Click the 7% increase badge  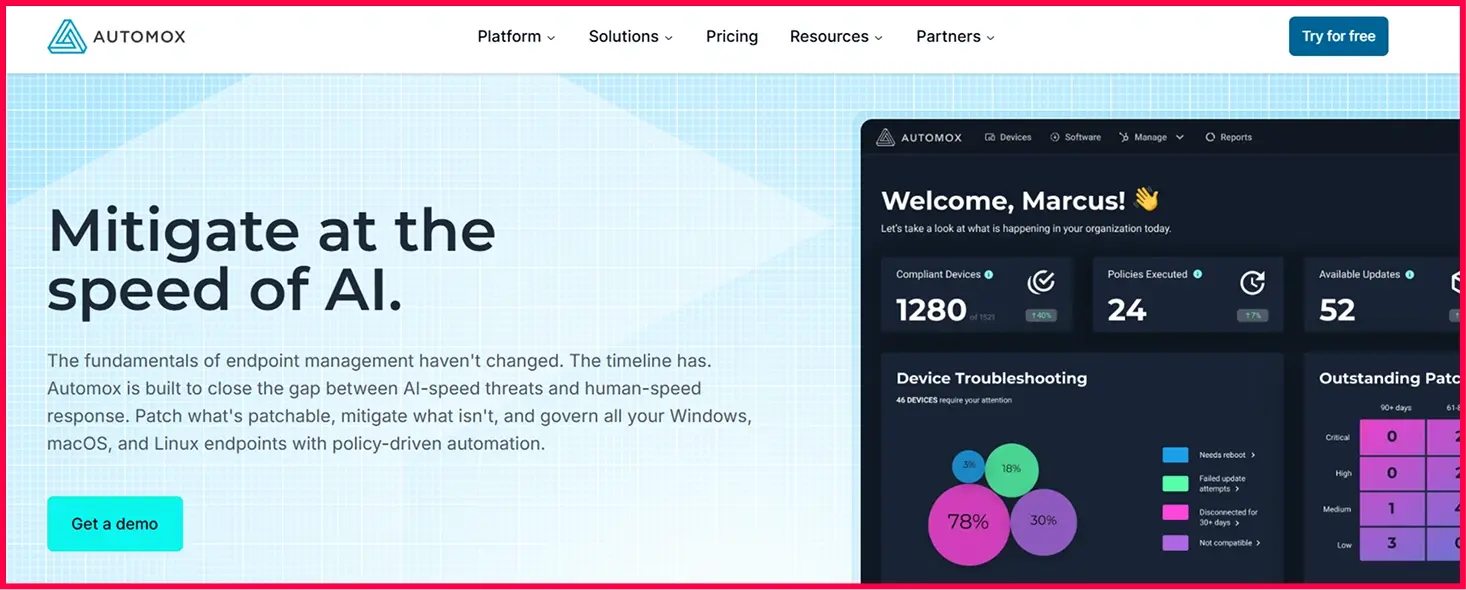coord(1252,315)
